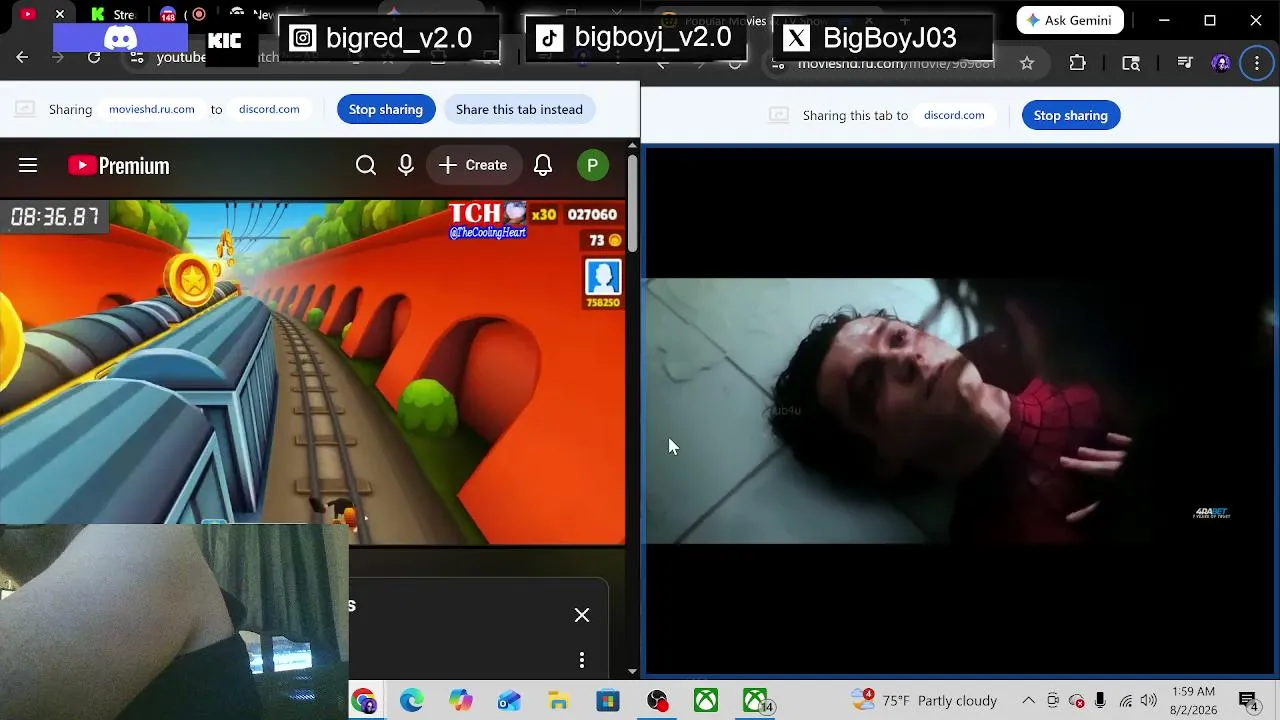Viewport: 1280px width, 720px height.
Task: Open Chrome from the taskbar
Action: (363, 701)
